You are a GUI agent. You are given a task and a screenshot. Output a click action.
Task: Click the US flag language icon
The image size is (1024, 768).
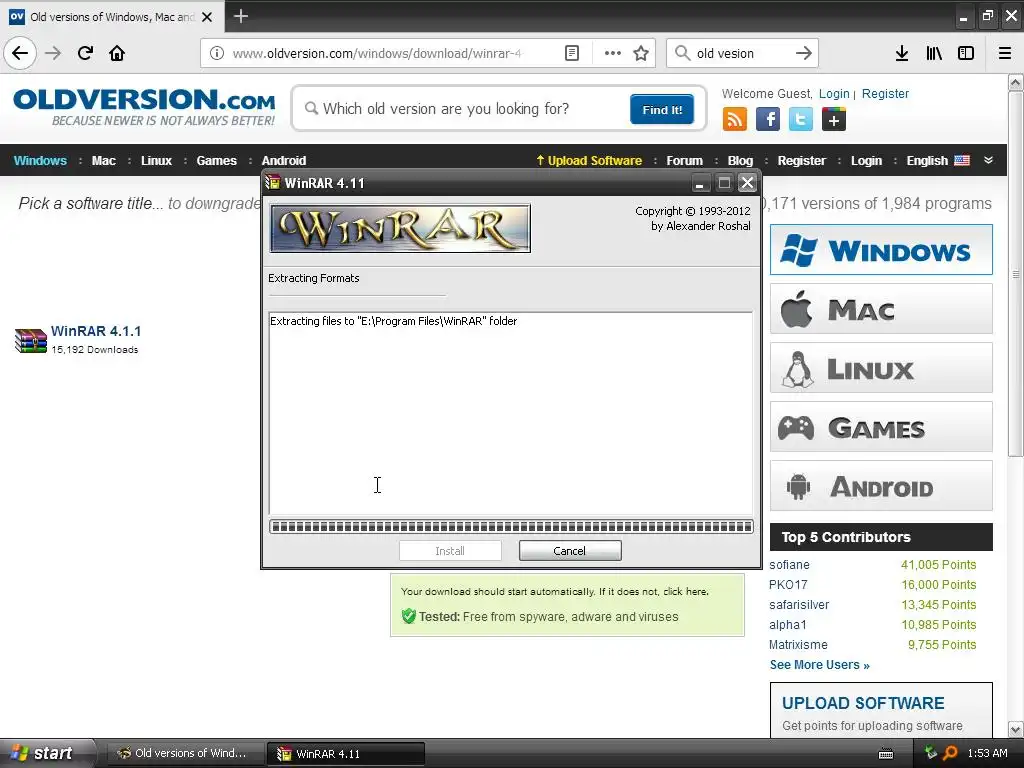click(962, 160)
